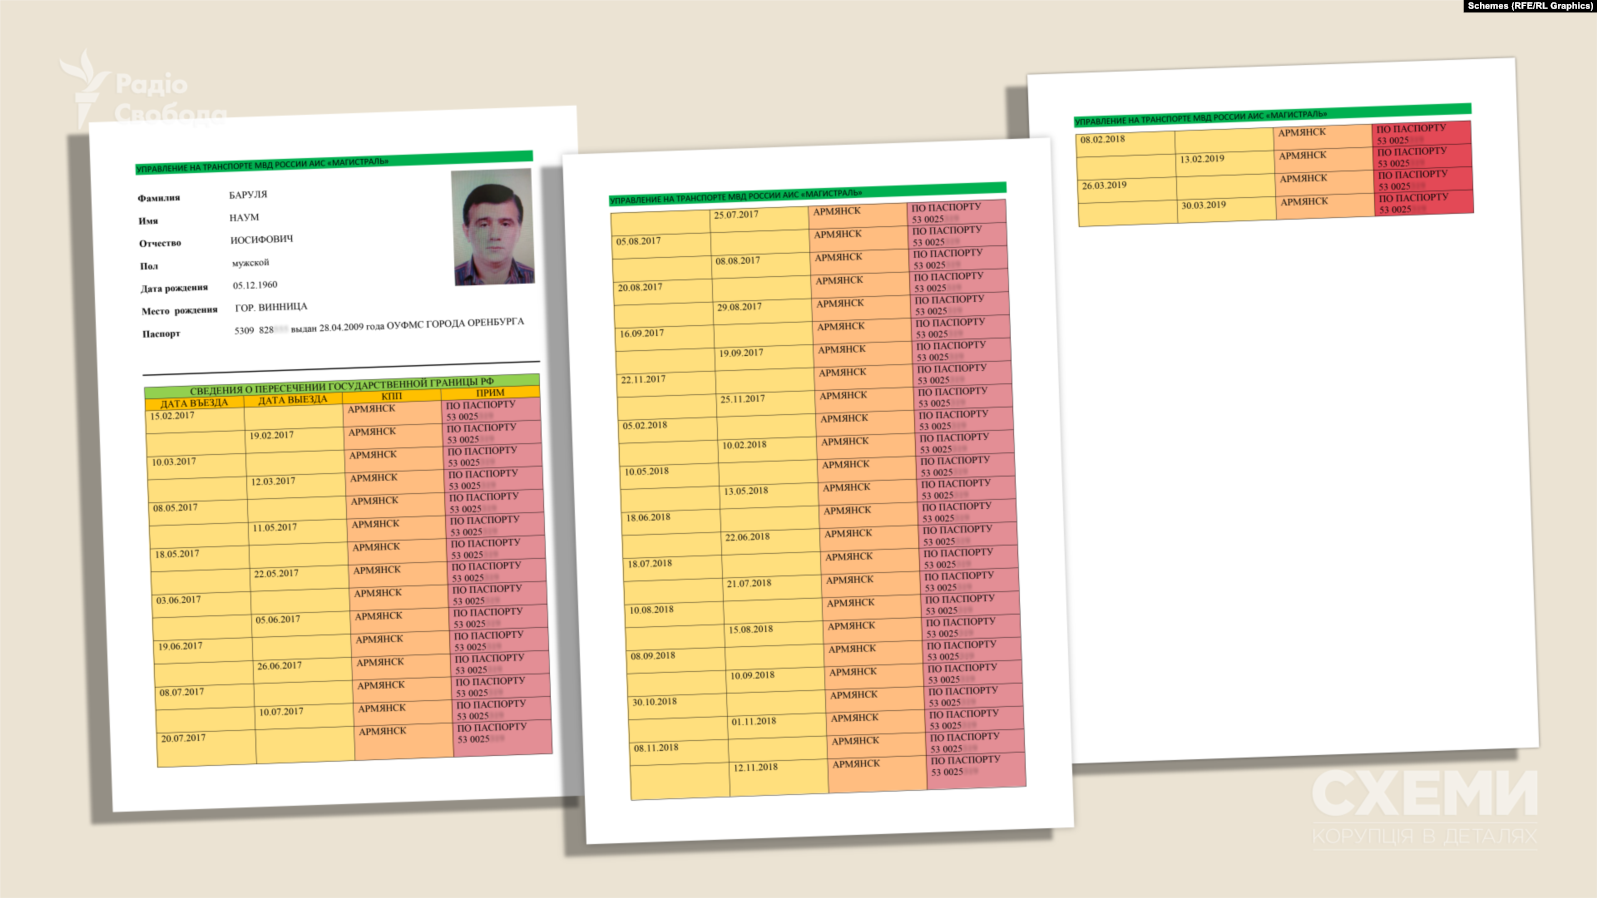Click the СХЕМИ watermark logo
The width and height of the screenshot is (1597, 898).
tap(1424, 794)
